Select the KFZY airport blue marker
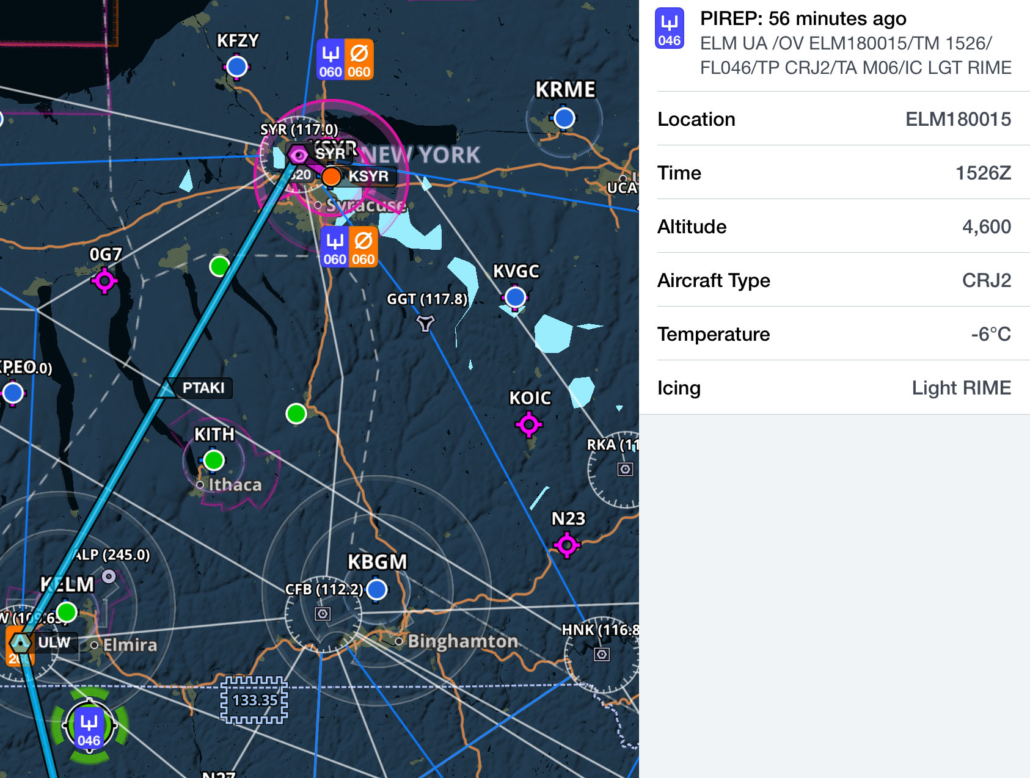Screen dimensions: 1030x778 coord(236,66)
